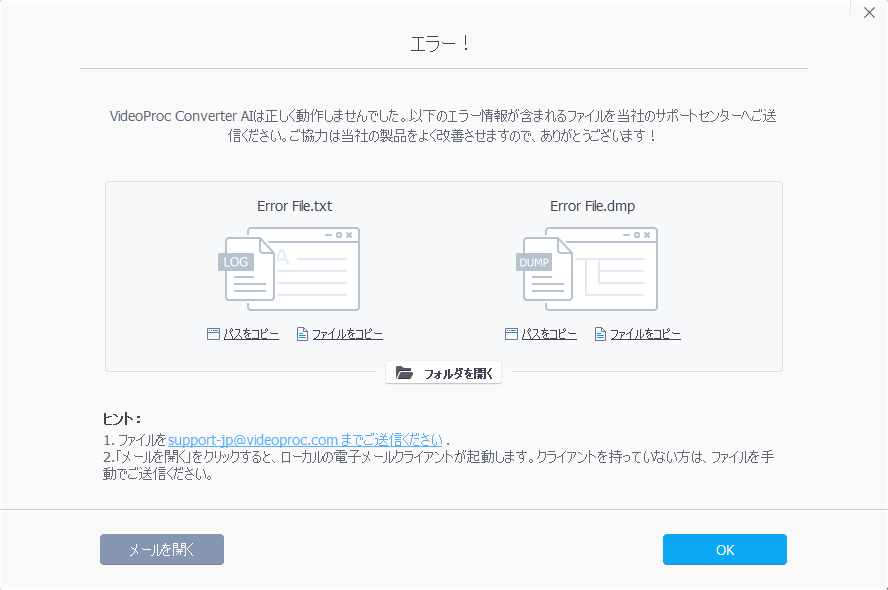Open the support-jp@videoproc.com email link
This screenshot has height=590, width=888.
305,439
